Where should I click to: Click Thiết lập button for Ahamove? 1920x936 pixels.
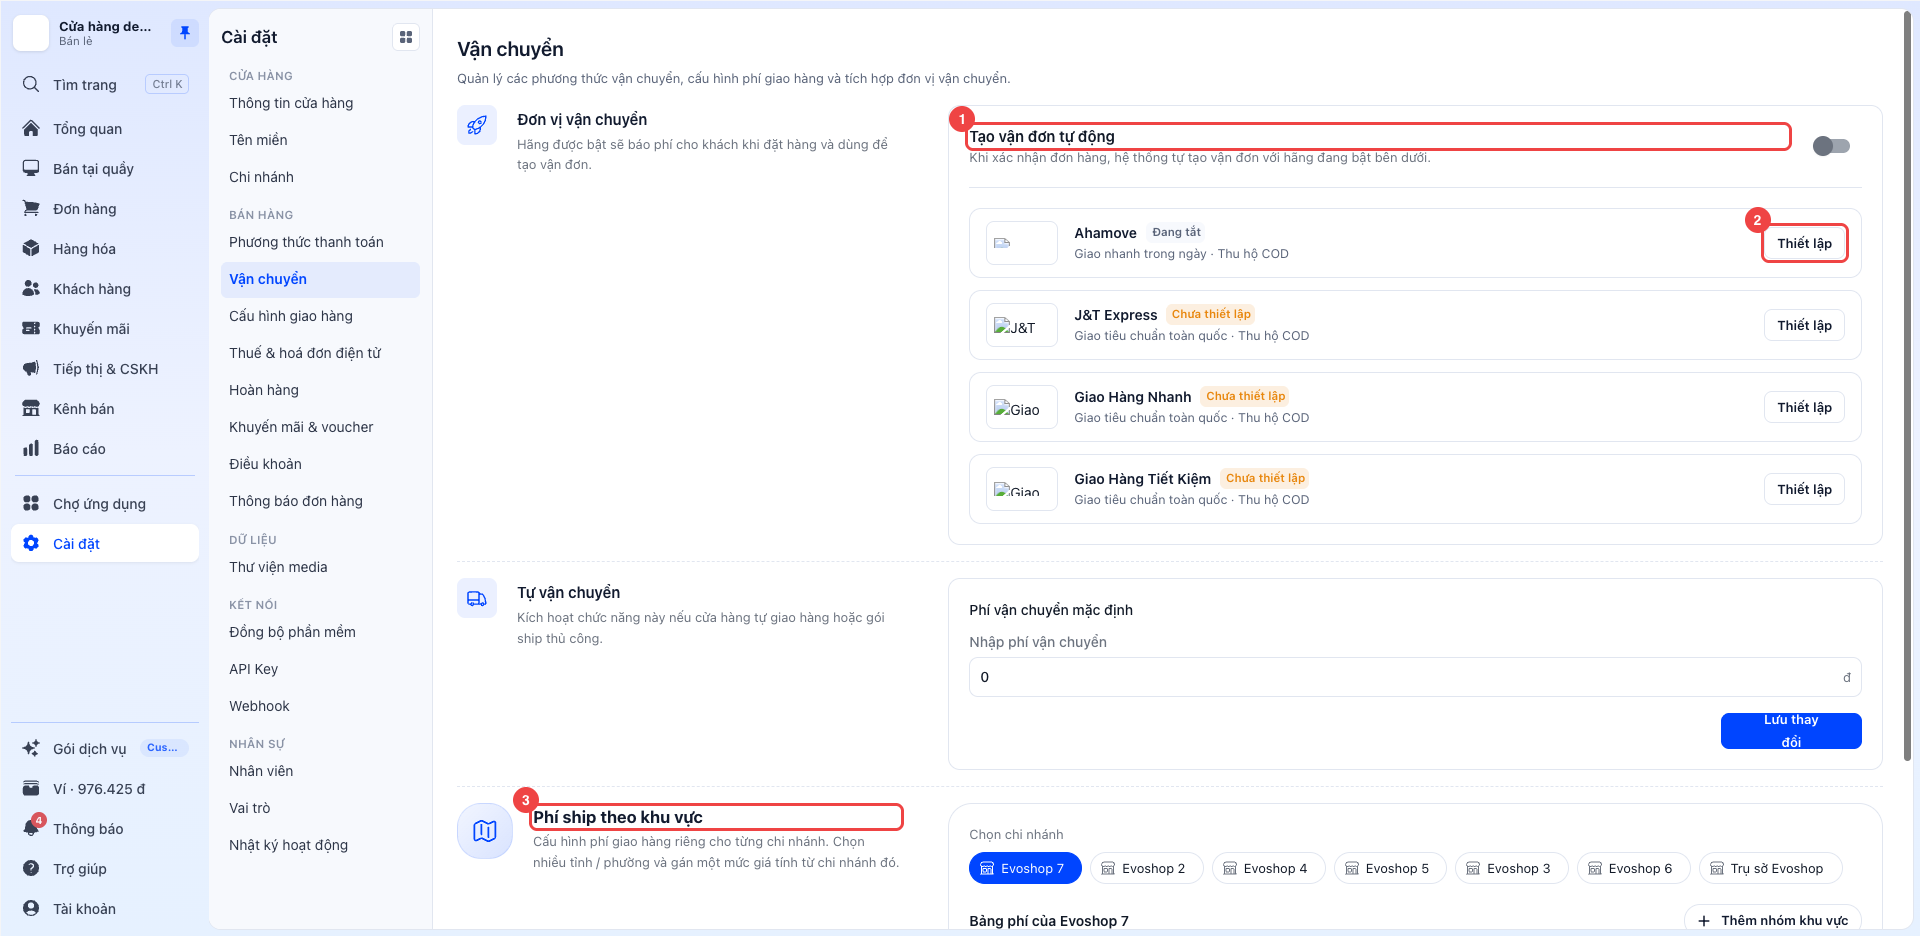(x=1804, y=243)
